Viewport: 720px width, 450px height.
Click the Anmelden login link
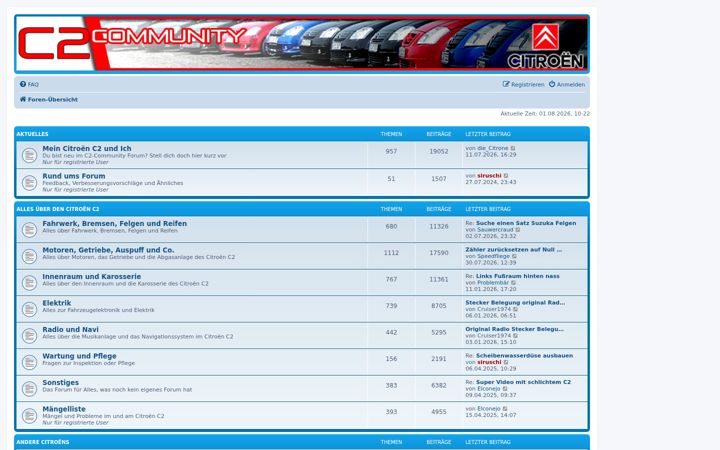pyautogui.click(x=567, y=84)
